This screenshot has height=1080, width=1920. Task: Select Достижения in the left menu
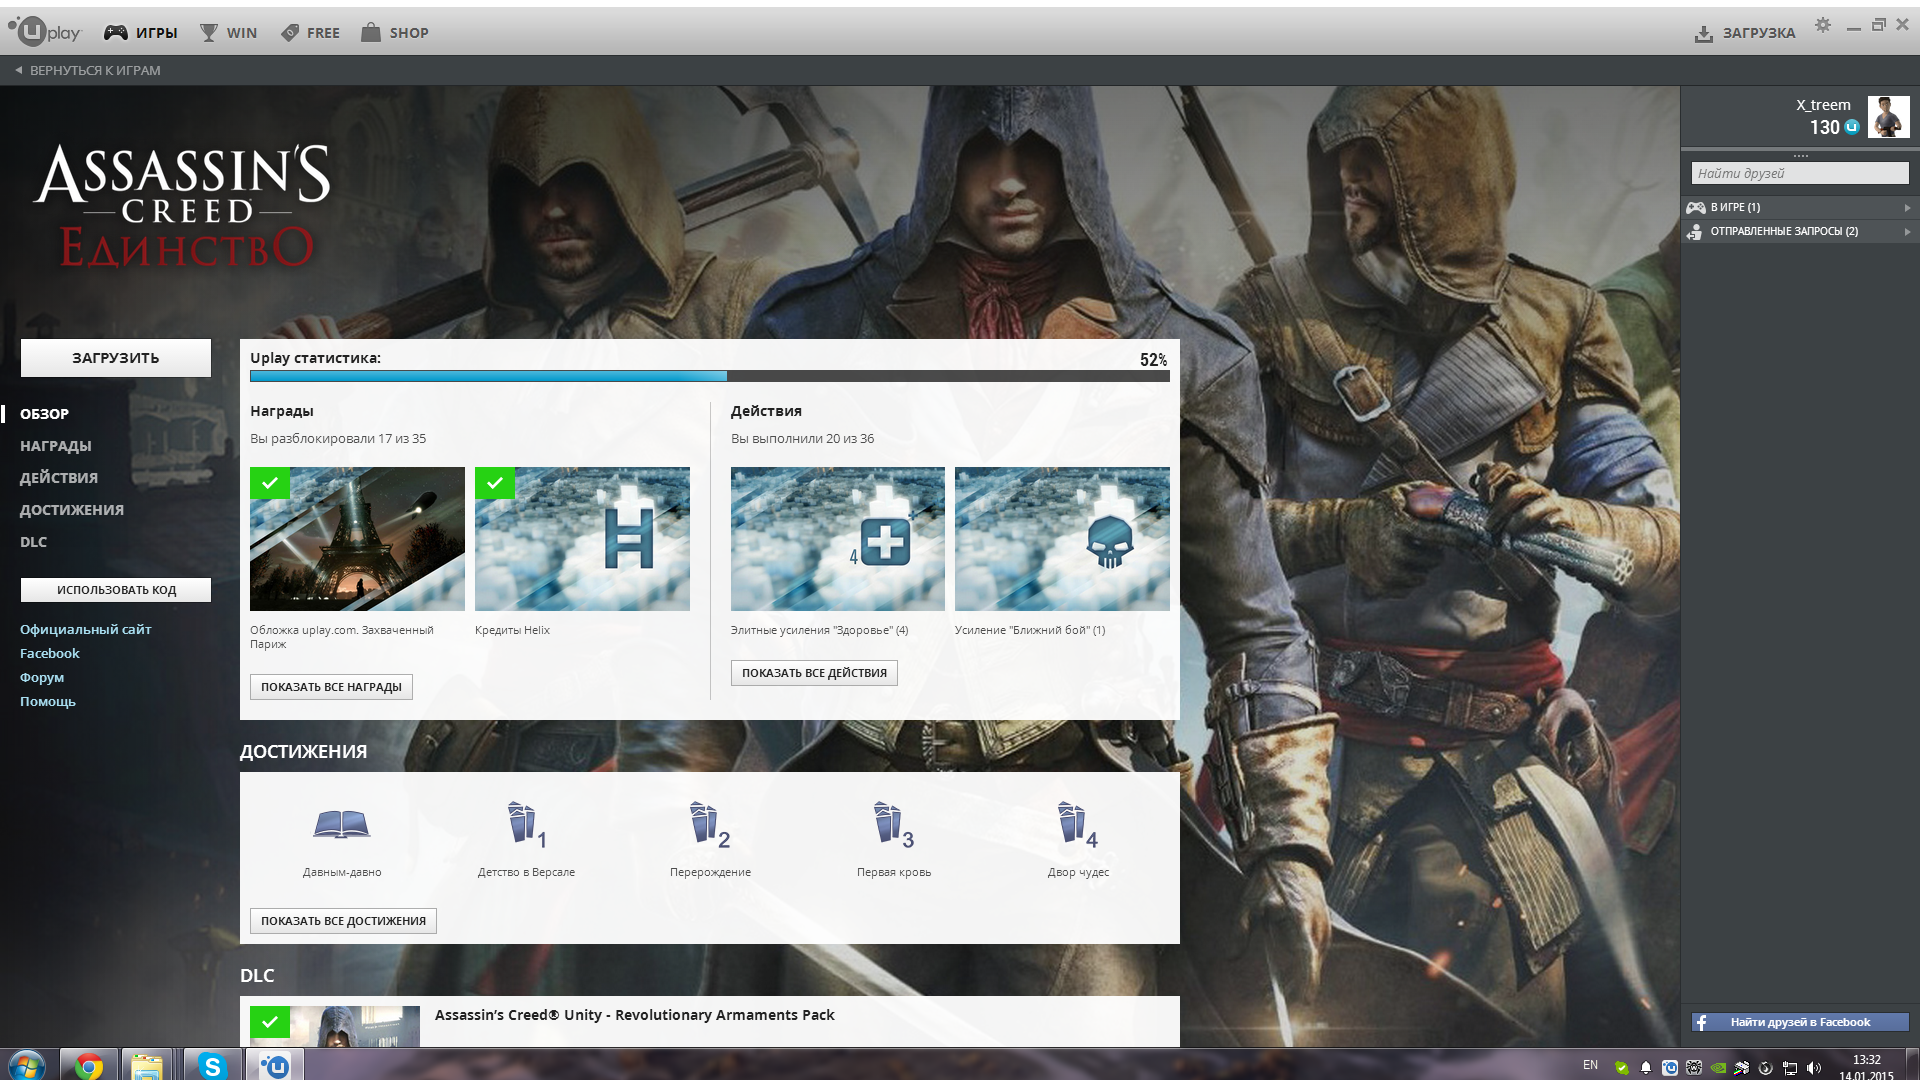(x=72, y=510)
